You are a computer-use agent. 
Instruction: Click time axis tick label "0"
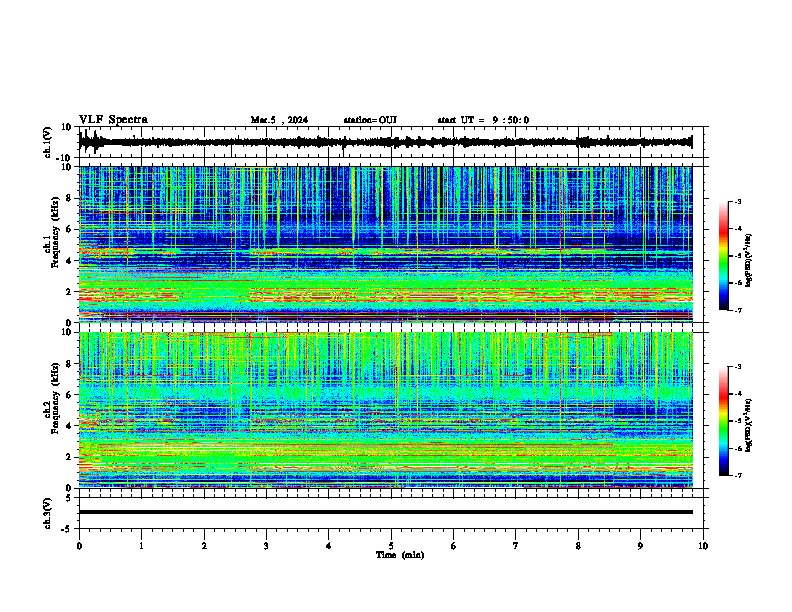pyautogui.click(x=79, y=546)
